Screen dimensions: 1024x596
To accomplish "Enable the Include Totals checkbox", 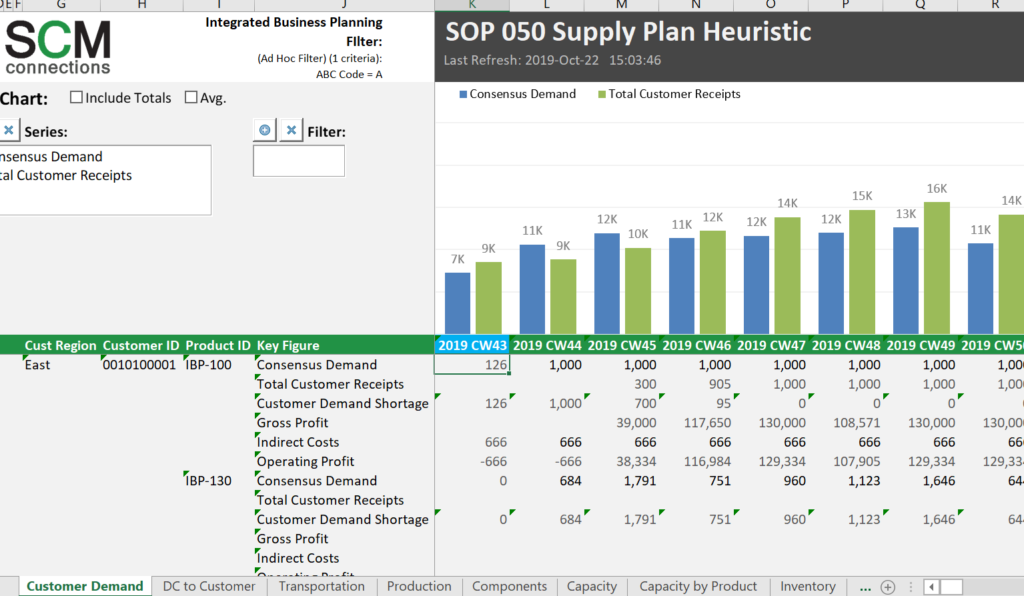I will [76, 97].
